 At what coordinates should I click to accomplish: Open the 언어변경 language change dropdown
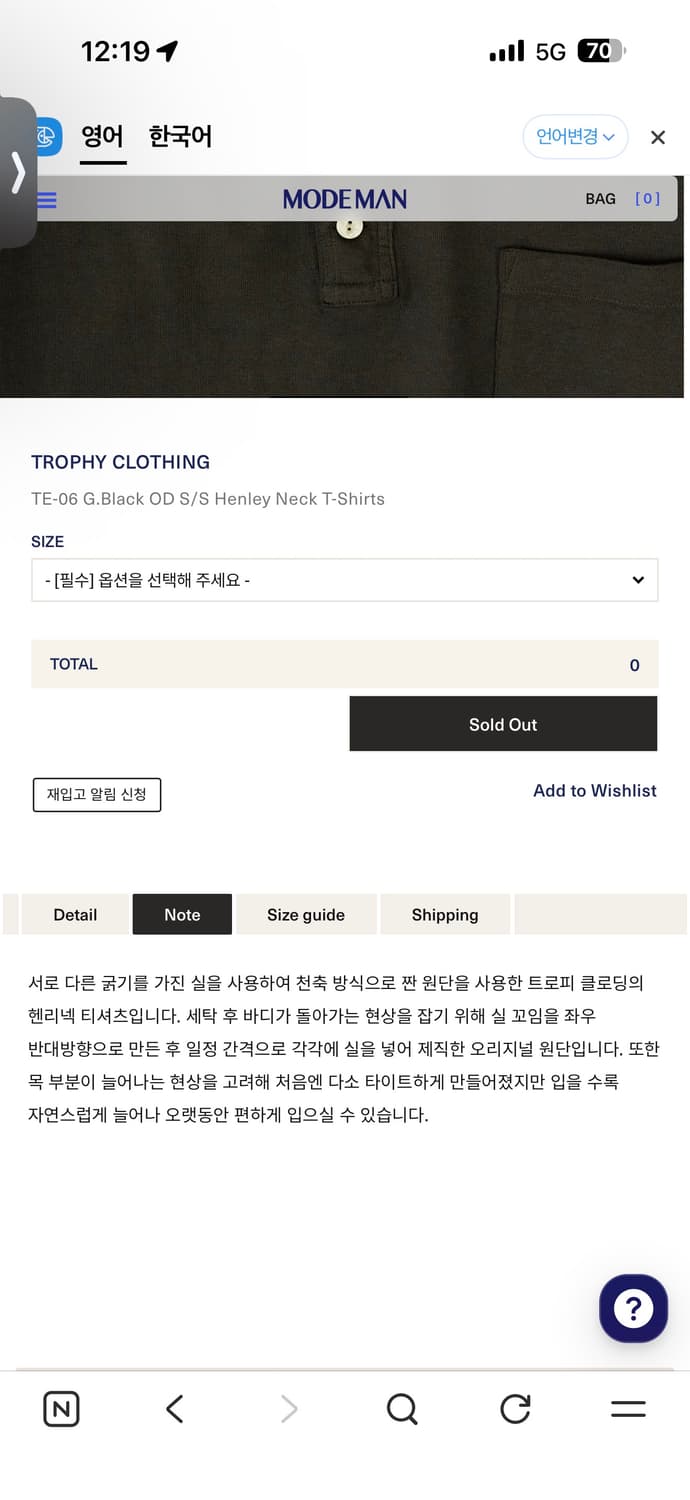pos(575,136)
